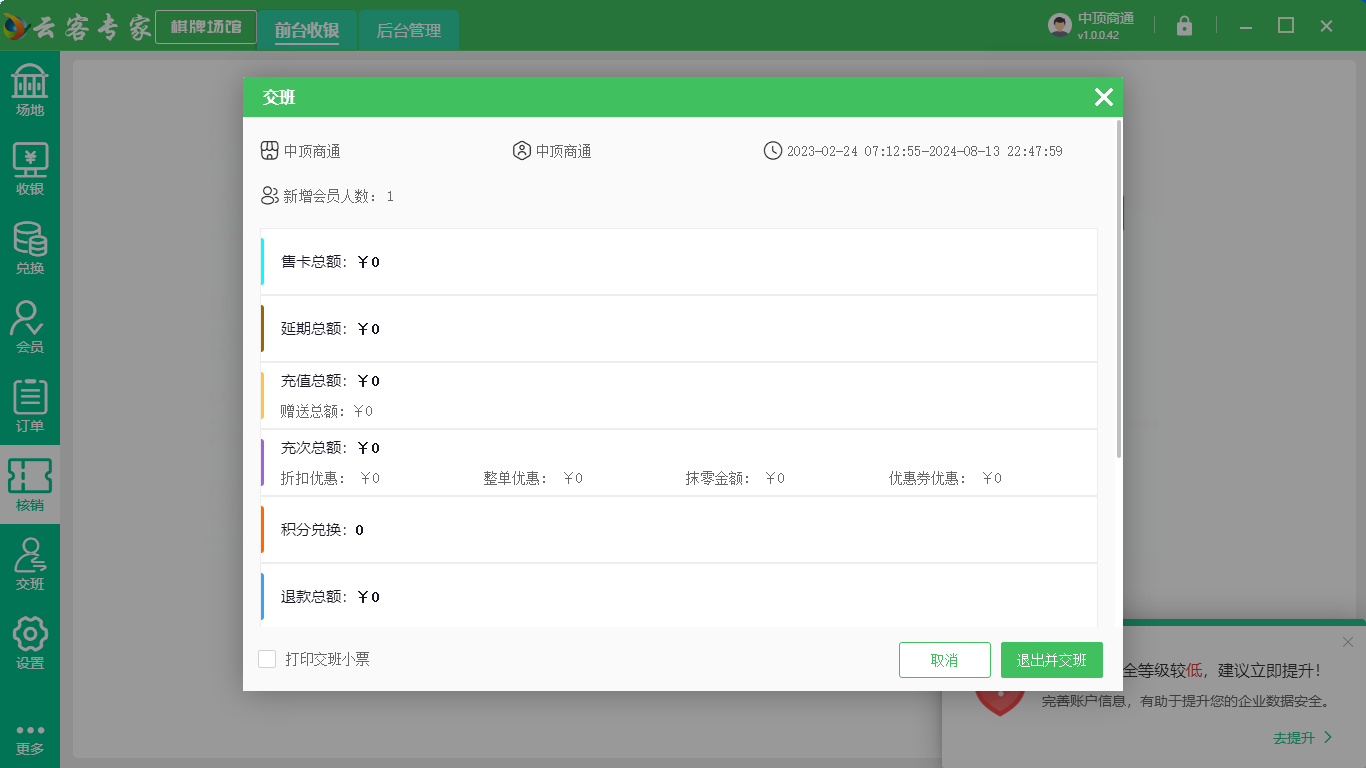Viewport: 1366px width, 768px height.
Task: Click the 棋牌场馆 venue type button
Action: pyautogui.click(x=206, y=27)
